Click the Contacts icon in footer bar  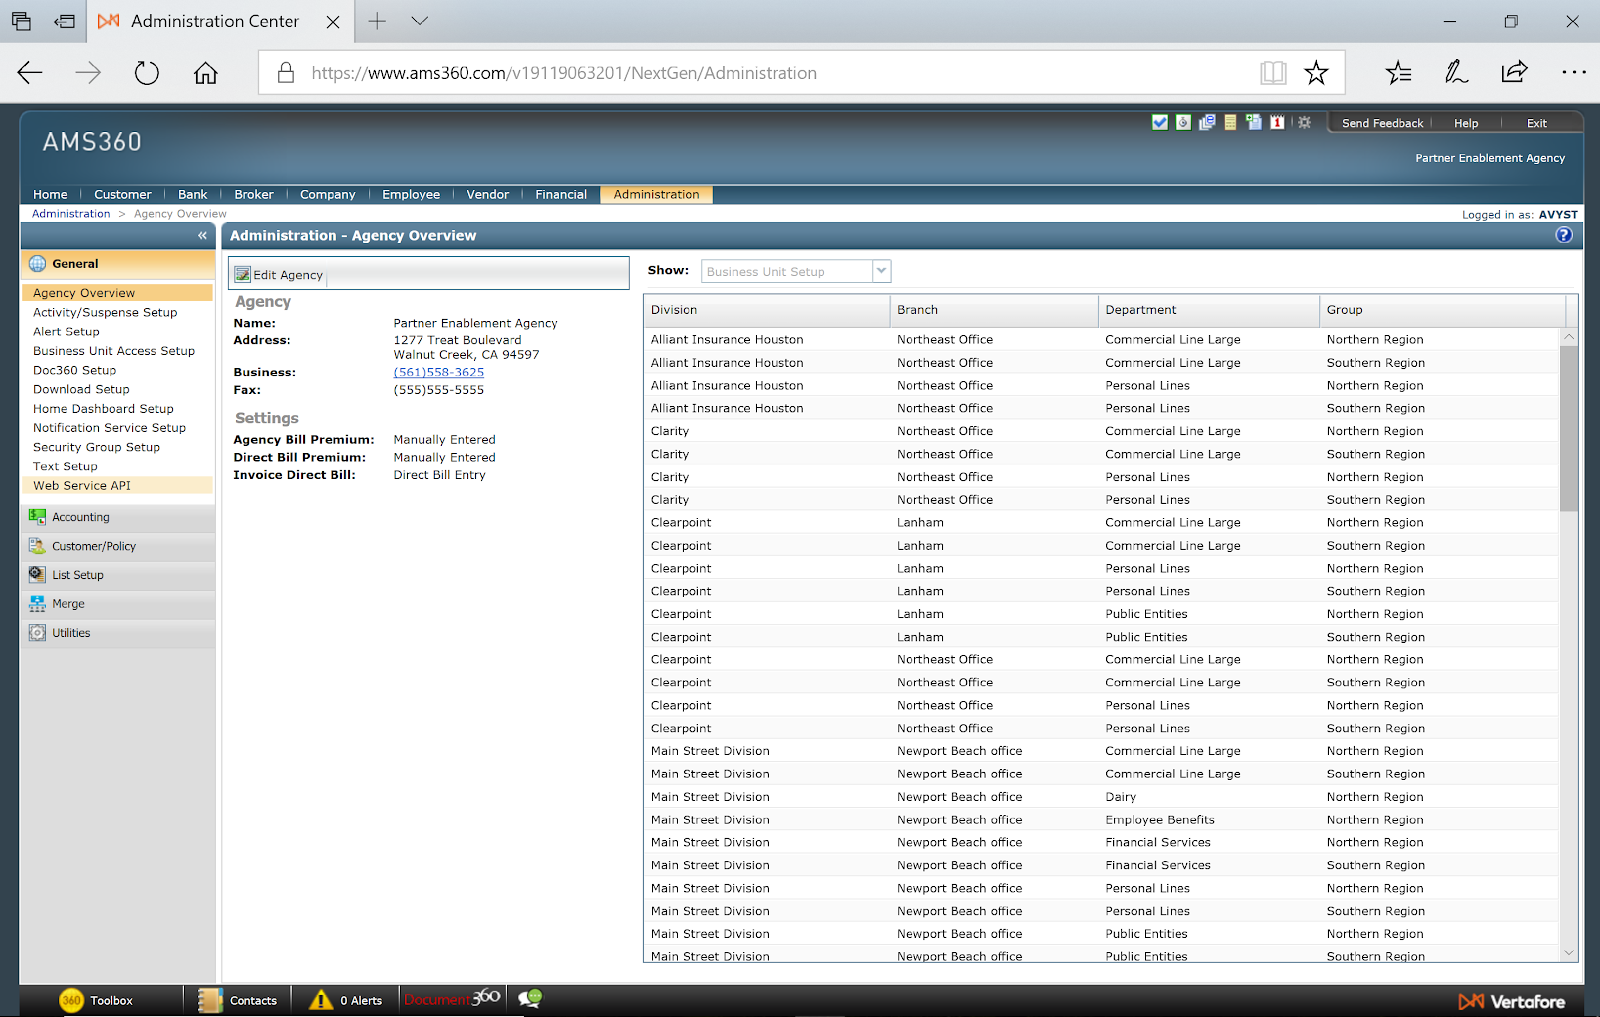(210, 1000)
